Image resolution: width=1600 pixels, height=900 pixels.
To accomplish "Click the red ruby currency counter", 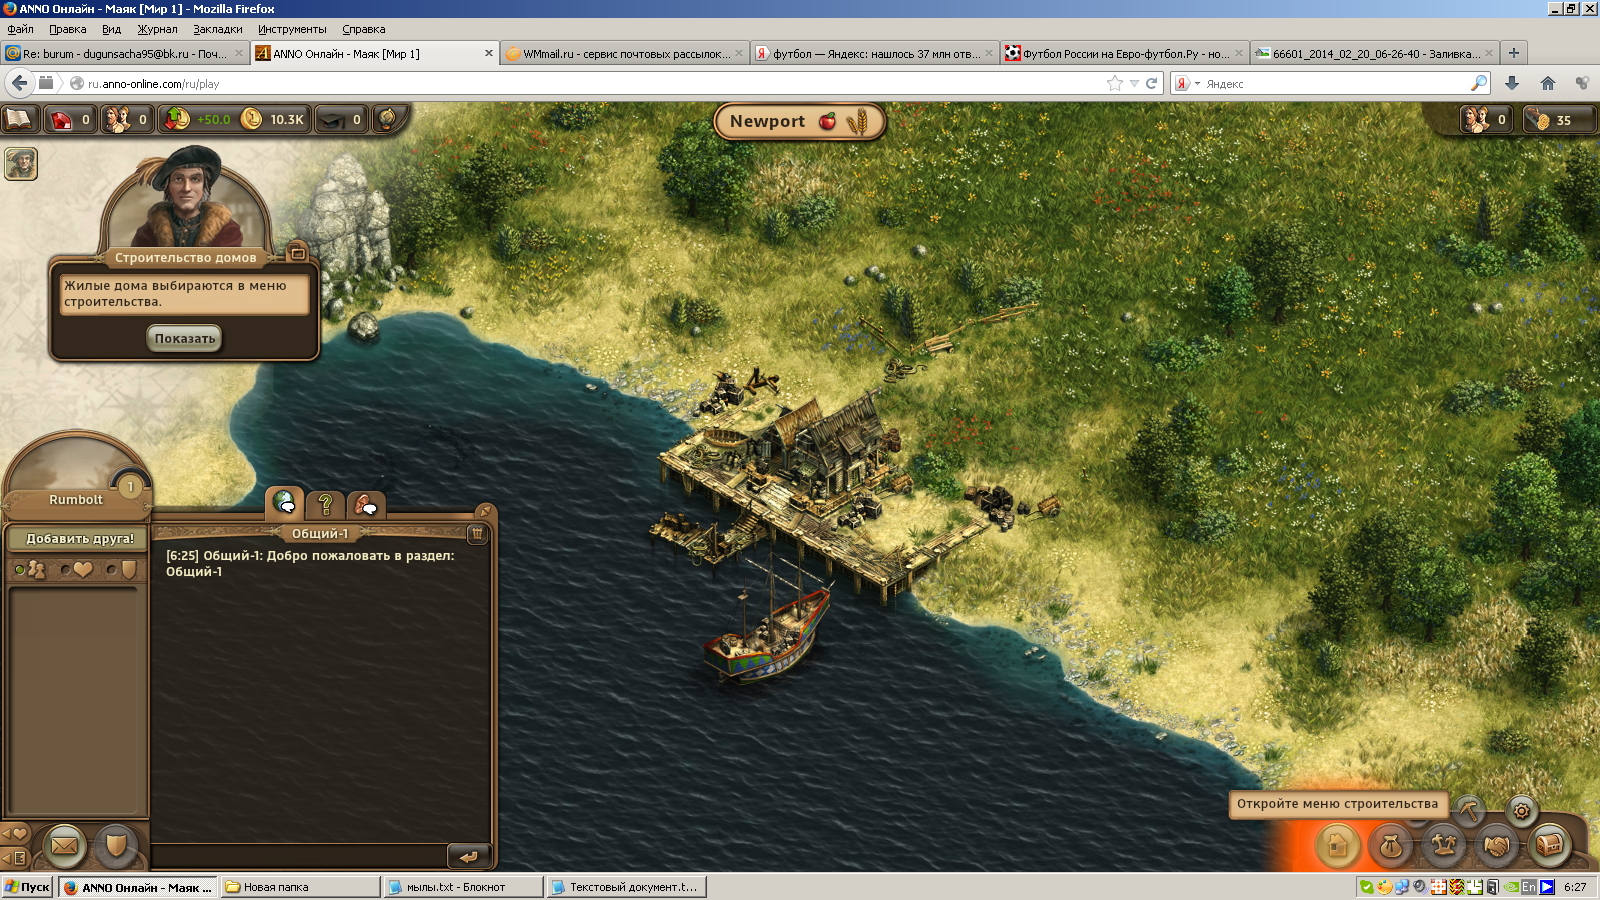I will tap(72, 120).
